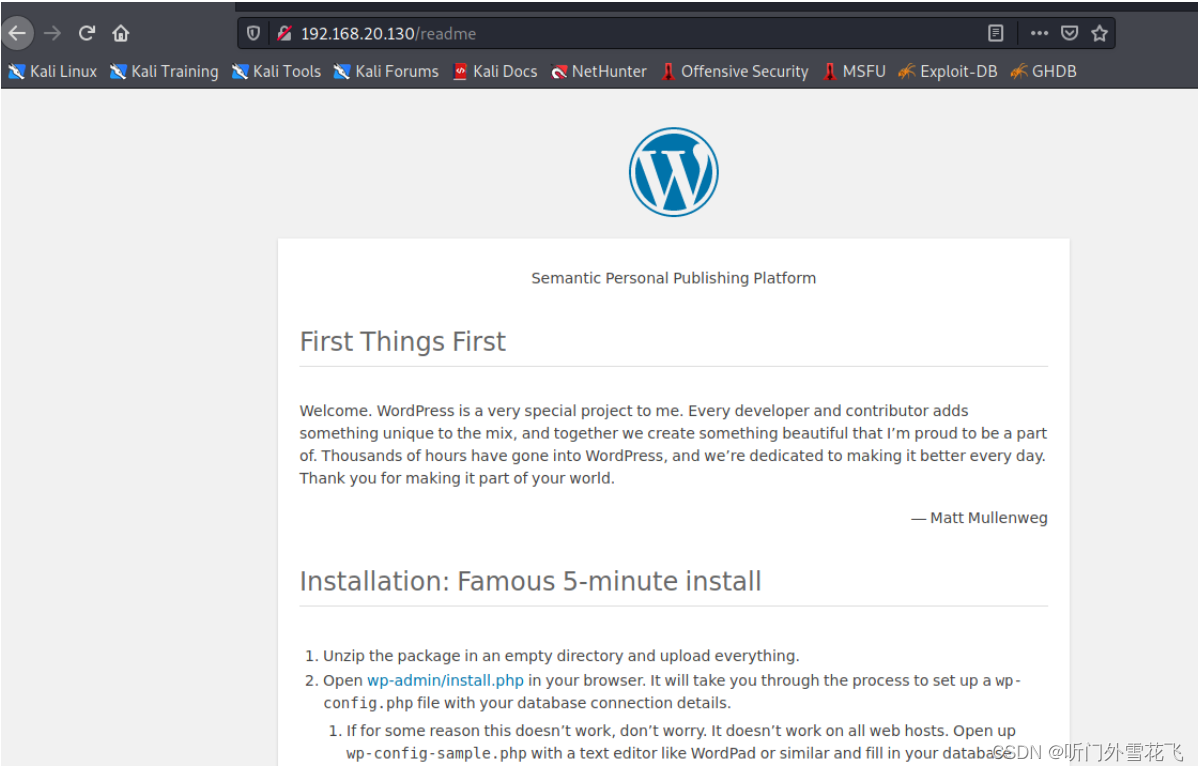Open the Kali Training bookmark

pos(164,71)
